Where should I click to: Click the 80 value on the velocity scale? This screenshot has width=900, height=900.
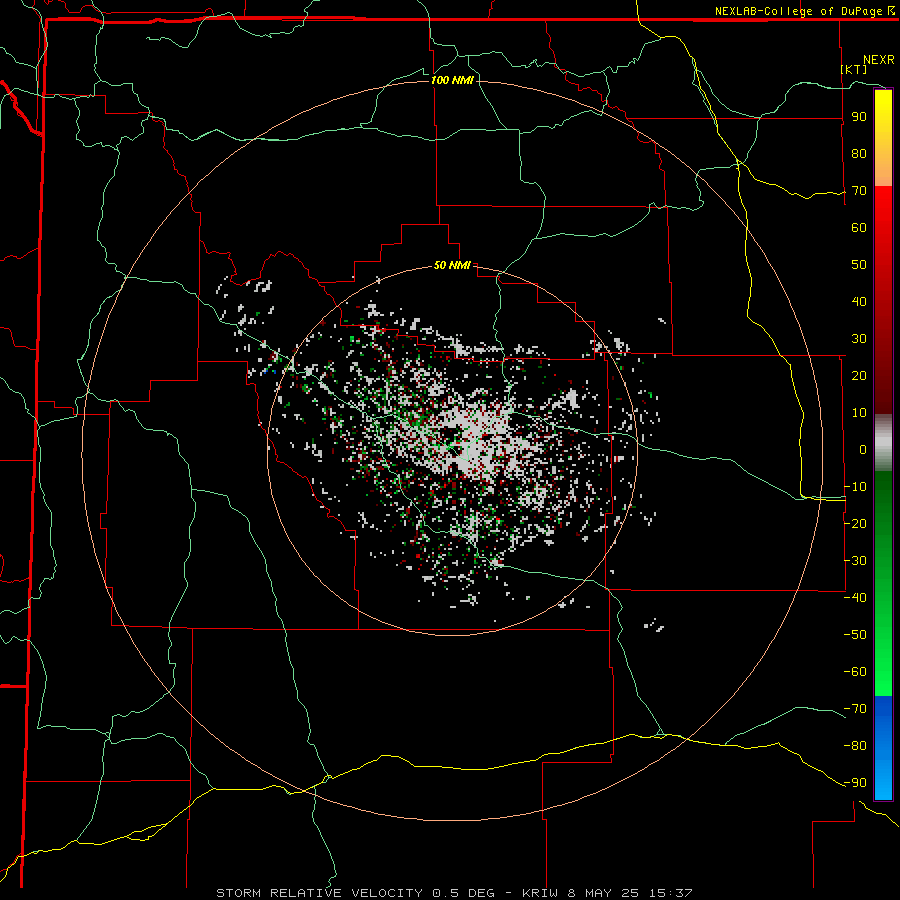859,154
